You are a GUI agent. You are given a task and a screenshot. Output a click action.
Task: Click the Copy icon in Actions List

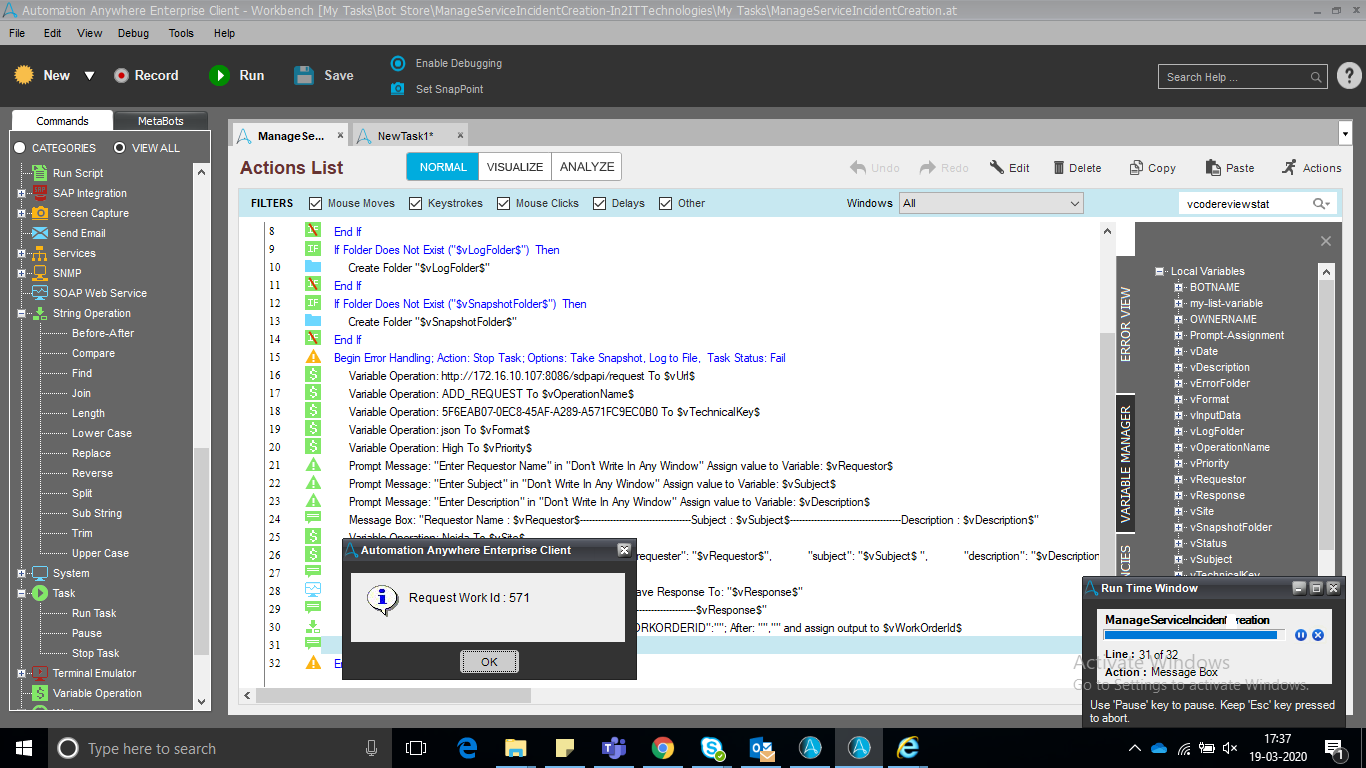tap(1136, 168)
